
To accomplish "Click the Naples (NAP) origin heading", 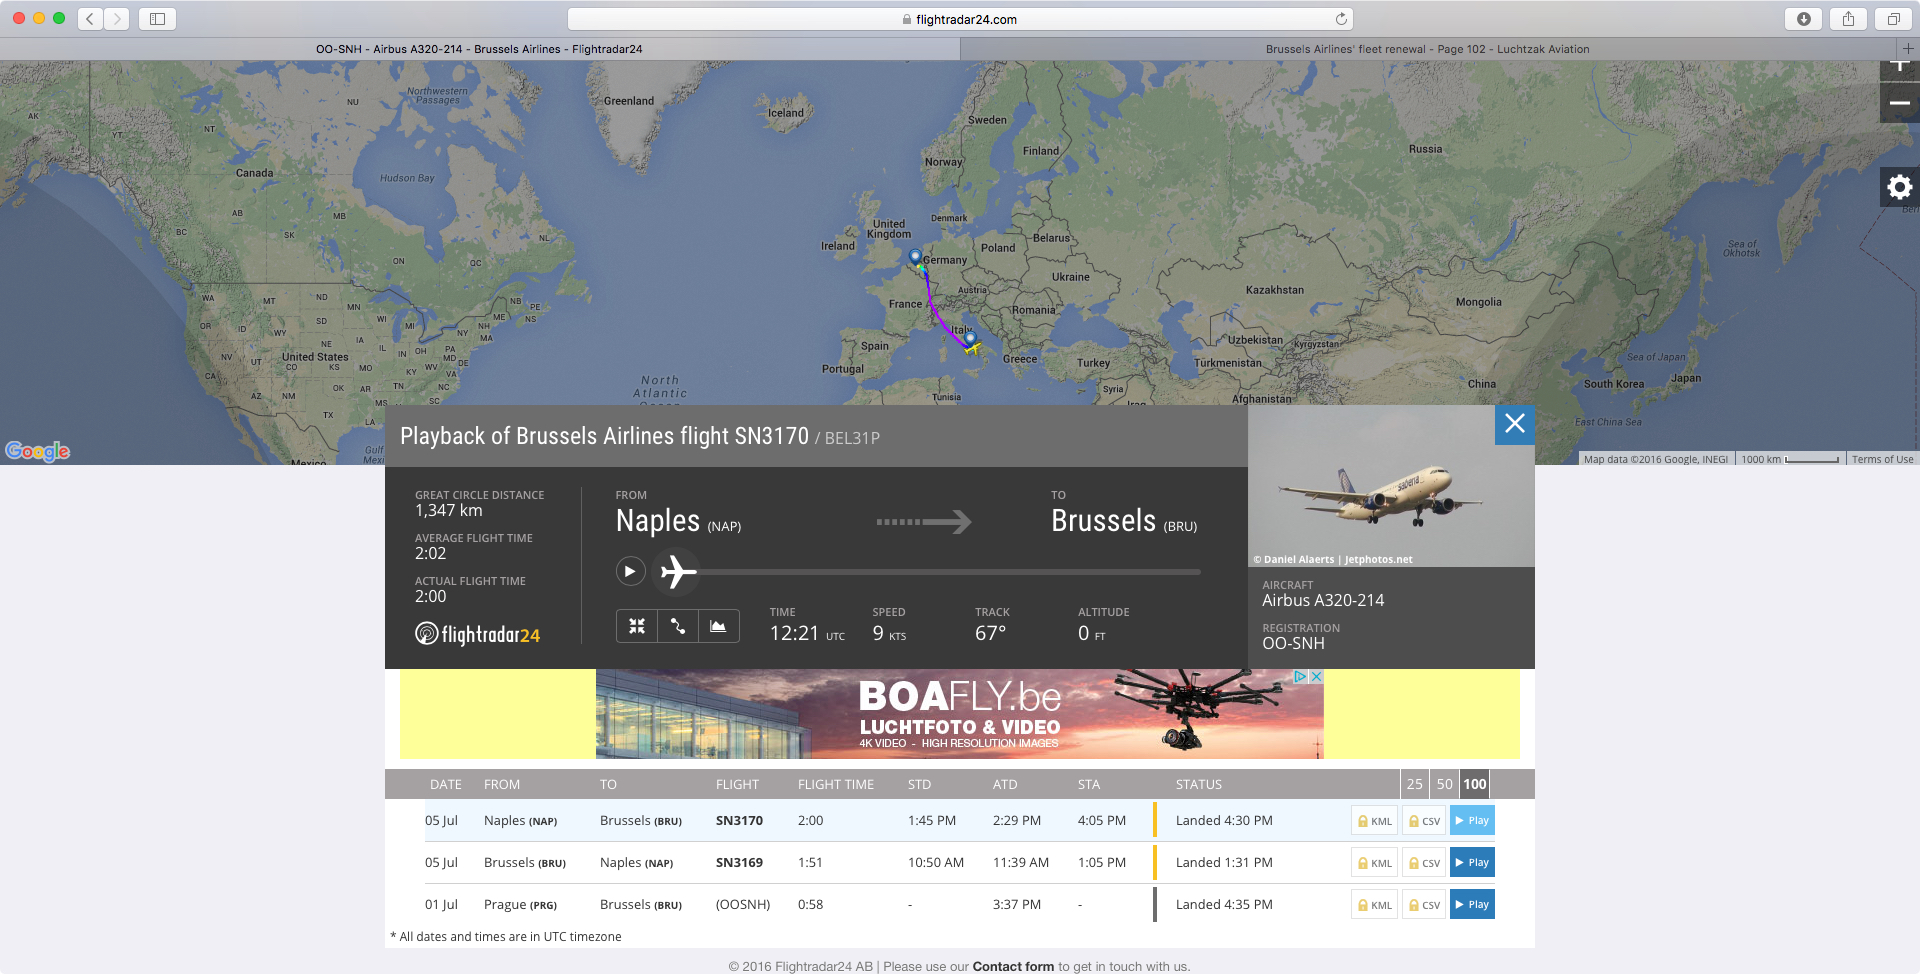I will [x=678, y=521].
